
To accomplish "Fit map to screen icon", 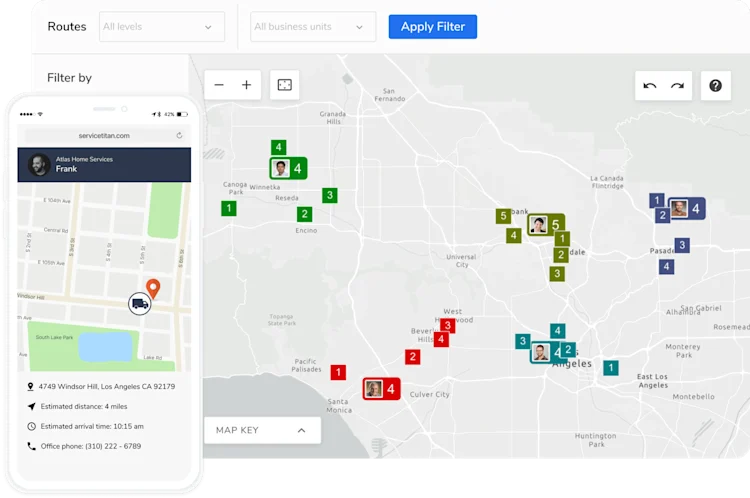I will pos(285,85).
